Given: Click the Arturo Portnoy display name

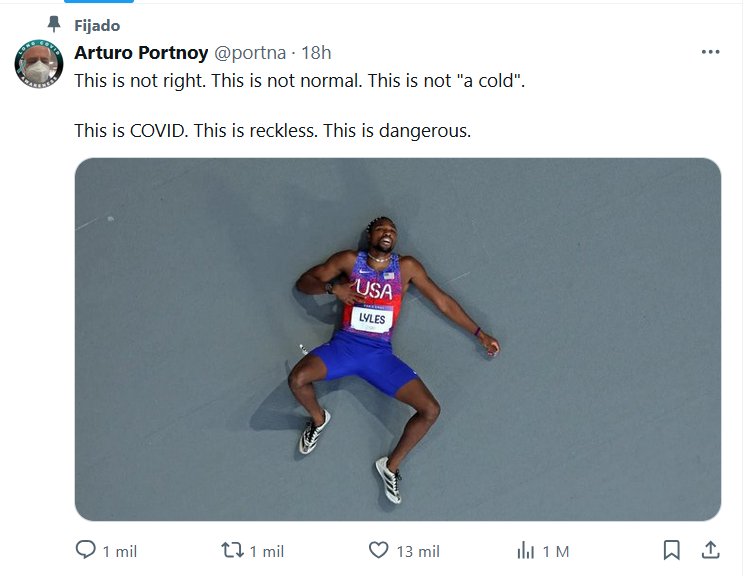Looking at the screenshot, I should pyautogui.click(x=141, y=53).
